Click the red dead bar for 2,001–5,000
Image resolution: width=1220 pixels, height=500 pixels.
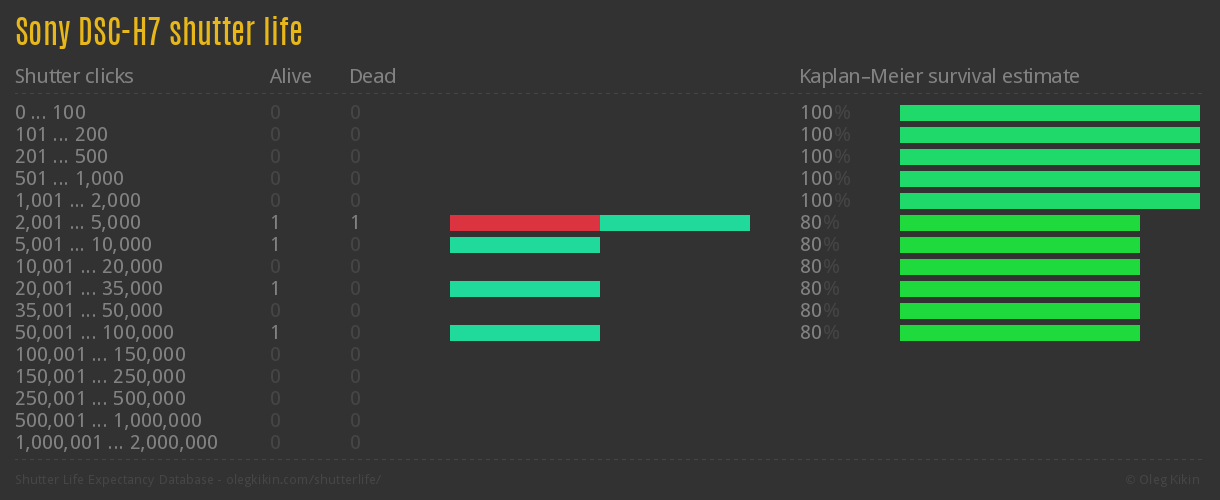pos(524,223)
